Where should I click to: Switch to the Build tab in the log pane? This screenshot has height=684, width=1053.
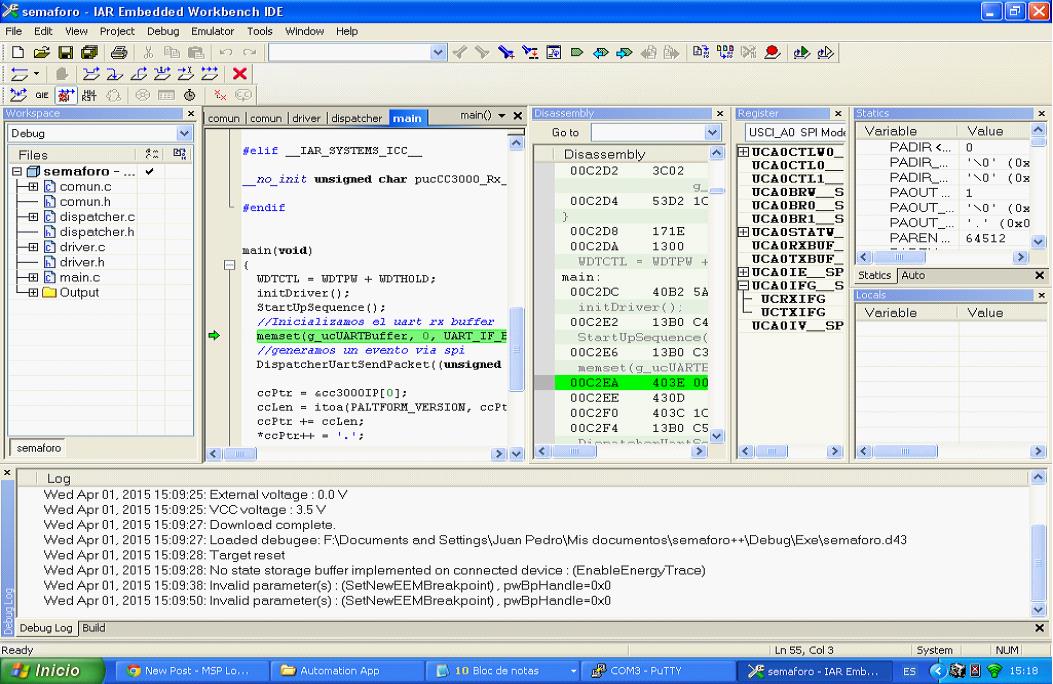tap(93, 628)
